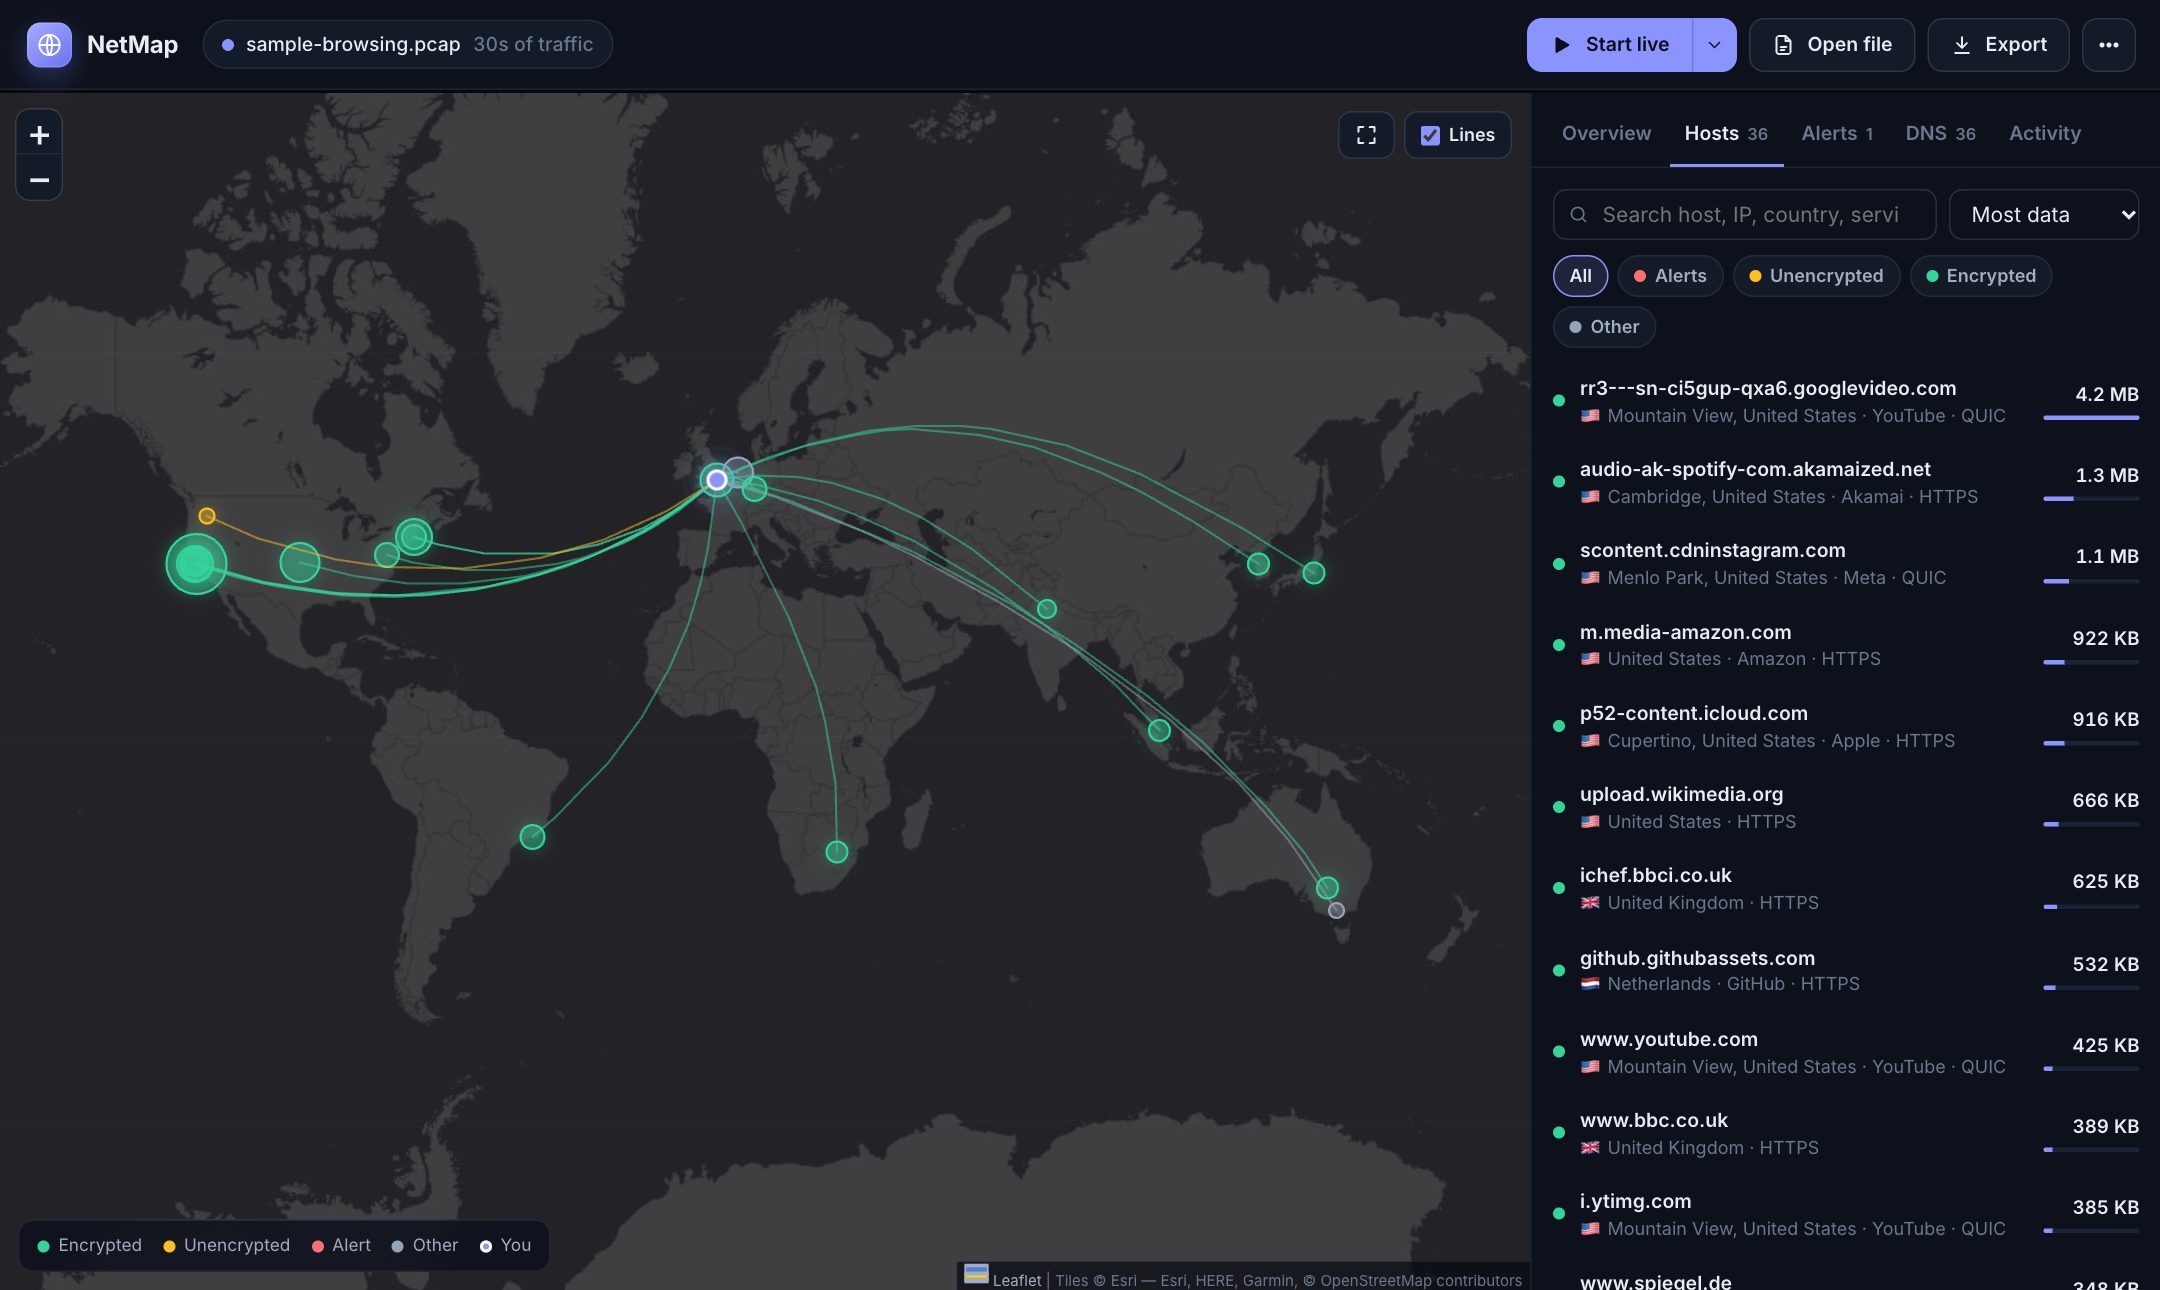
Task: Zoom out on the map
Action: [x=39, y=180]
